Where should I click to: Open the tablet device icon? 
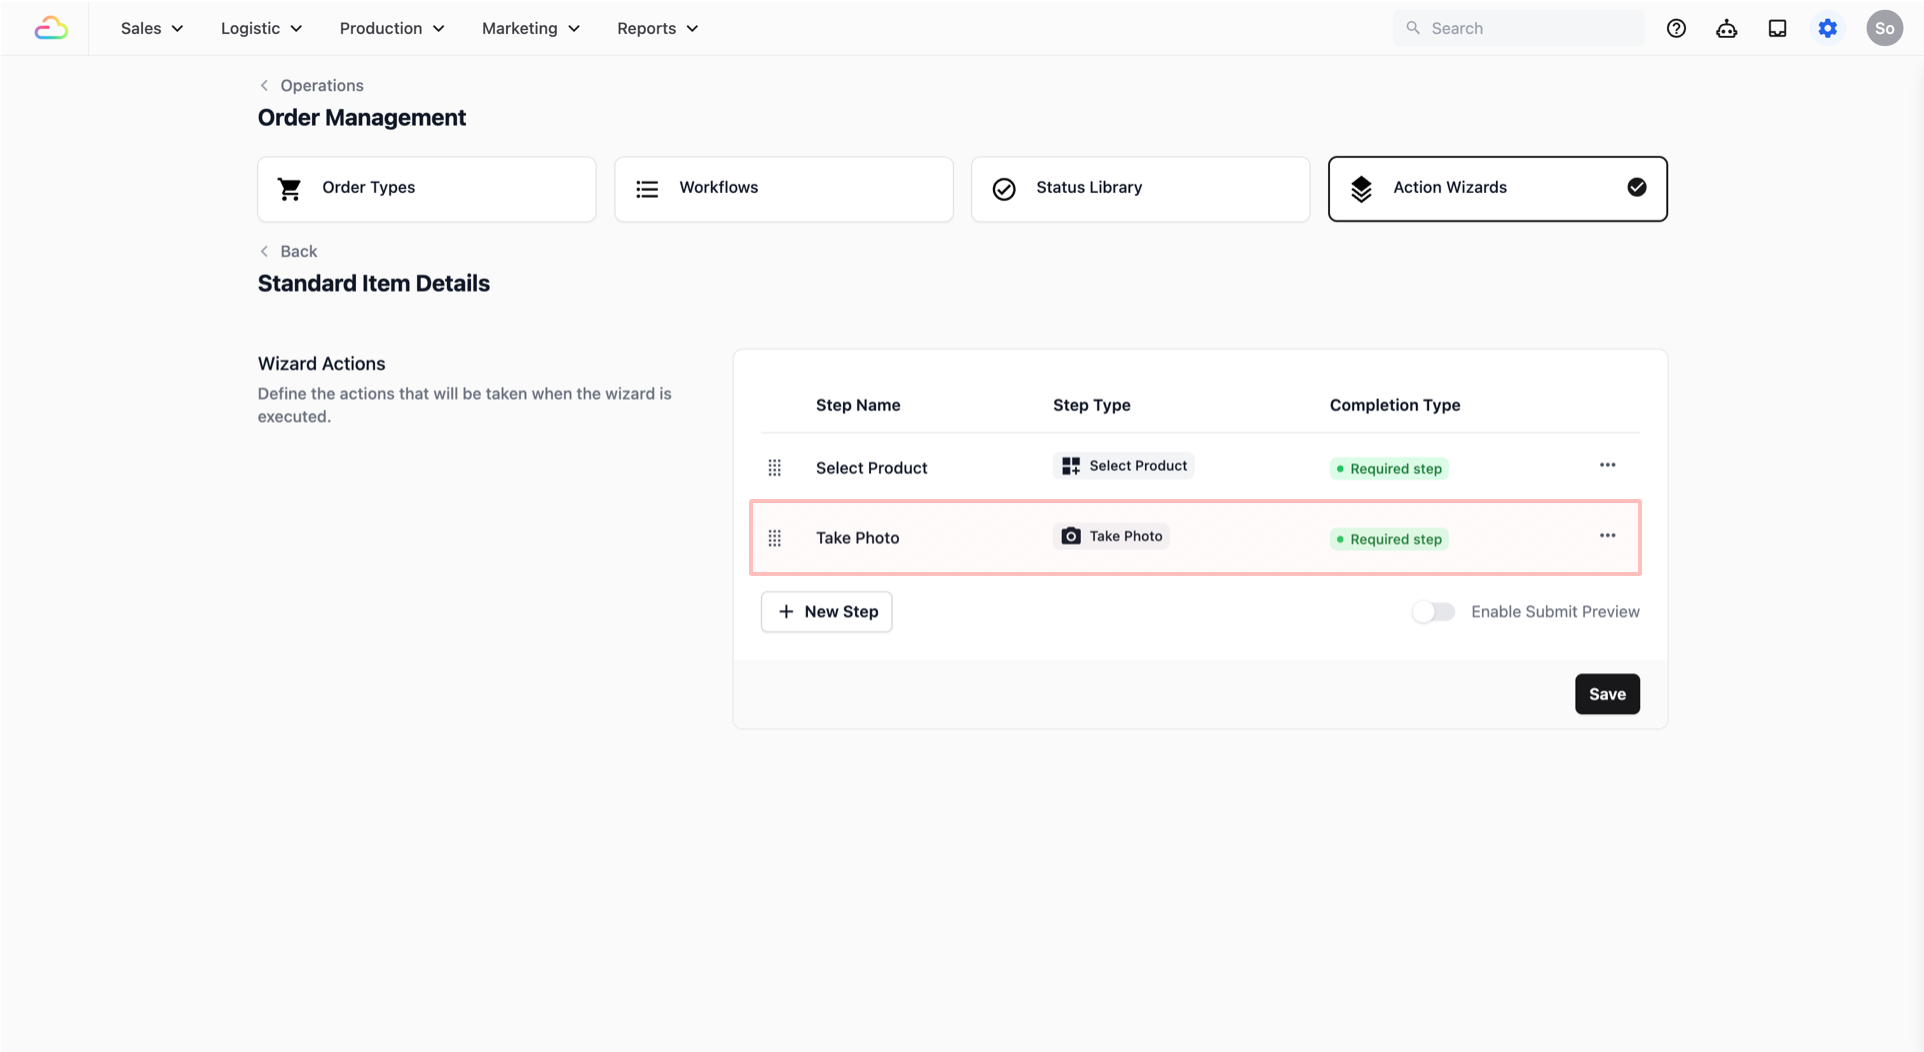tap(1777, 28)
